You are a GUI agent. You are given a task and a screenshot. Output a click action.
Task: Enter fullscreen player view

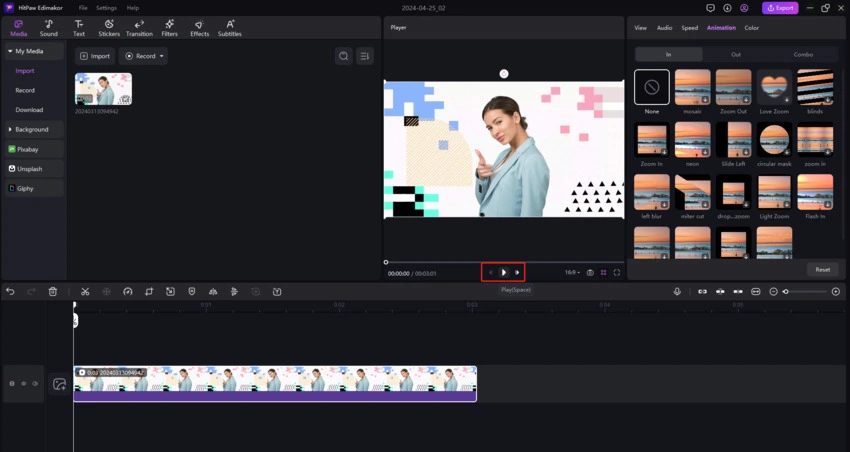click(617, 273)
